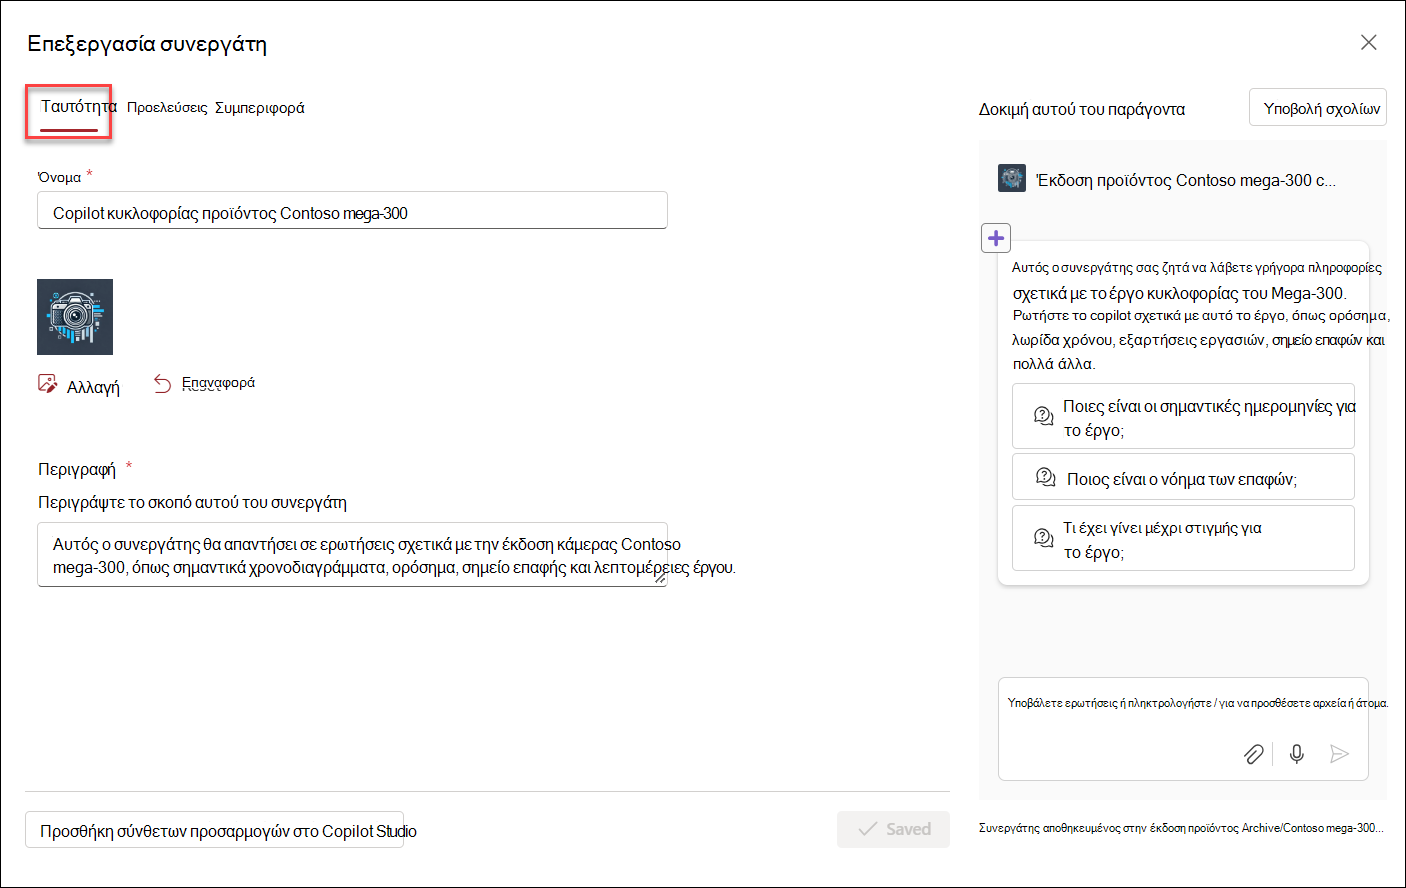This screenshot has height=888, width=1406.
Task: Click the Saved button
Action: [893, 829]
